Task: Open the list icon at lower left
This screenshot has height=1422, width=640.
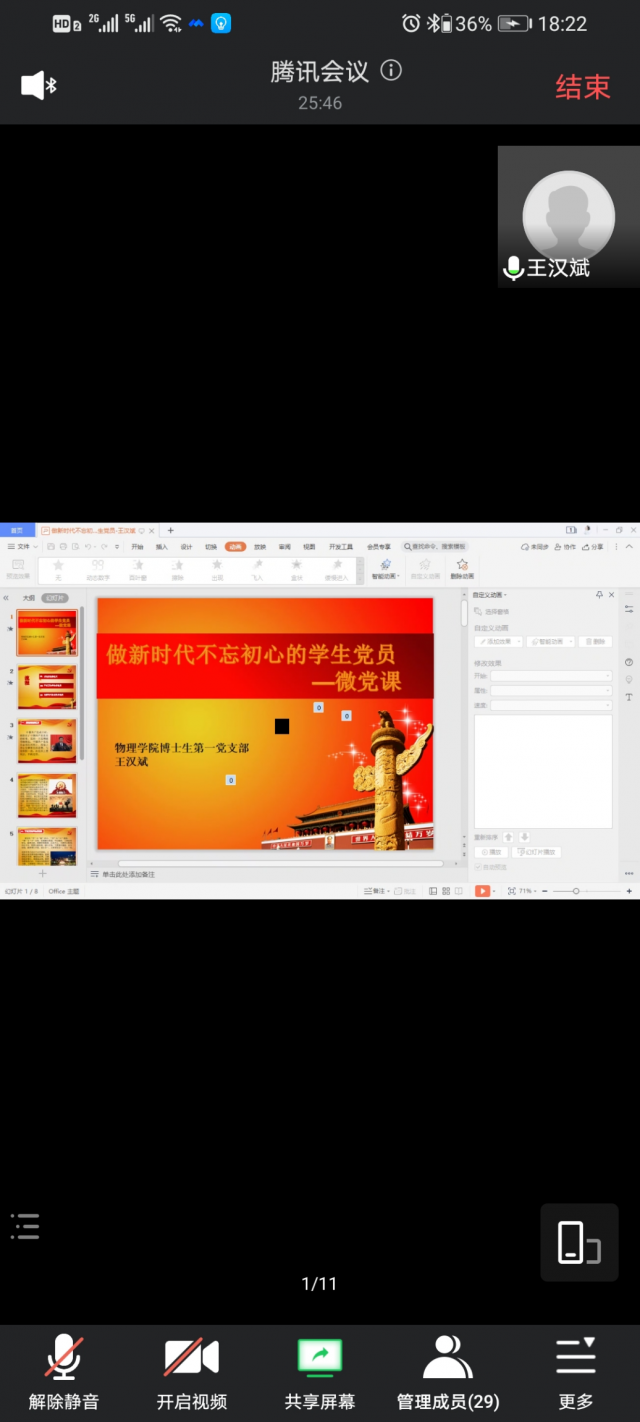Action: pos(25,1226)
